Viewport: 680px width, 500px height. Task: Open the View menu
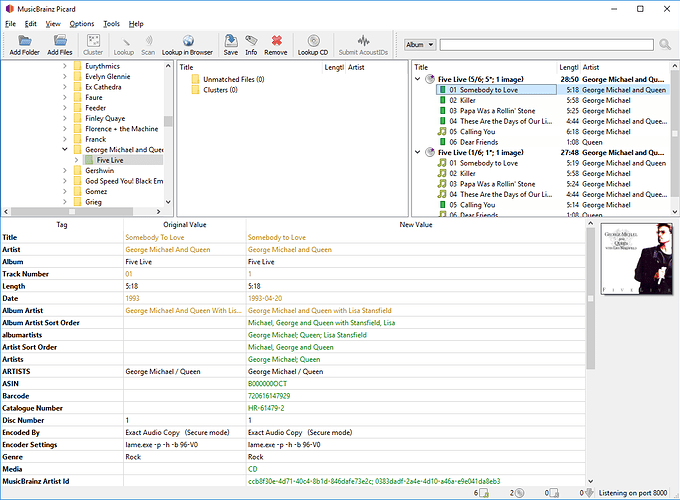[53, 24]
